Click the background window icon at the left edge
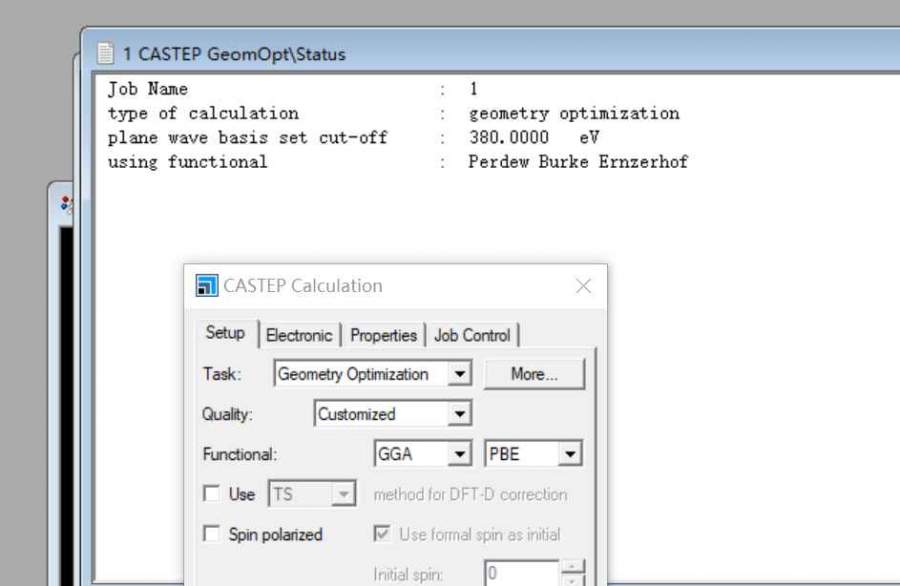Image resolution: width=900 pixels, height=586 pixels. [67, 204]
